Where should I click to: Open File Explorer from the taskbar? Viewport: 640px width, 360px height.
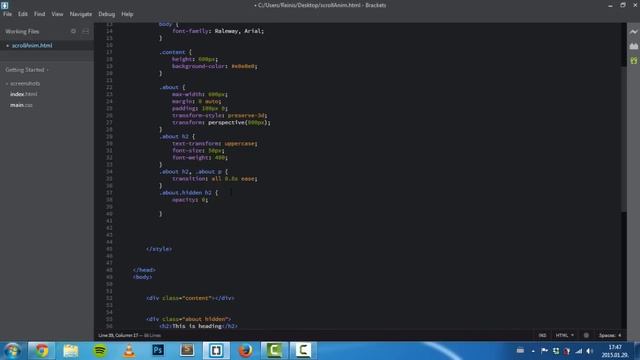click(x=71, y=350)
